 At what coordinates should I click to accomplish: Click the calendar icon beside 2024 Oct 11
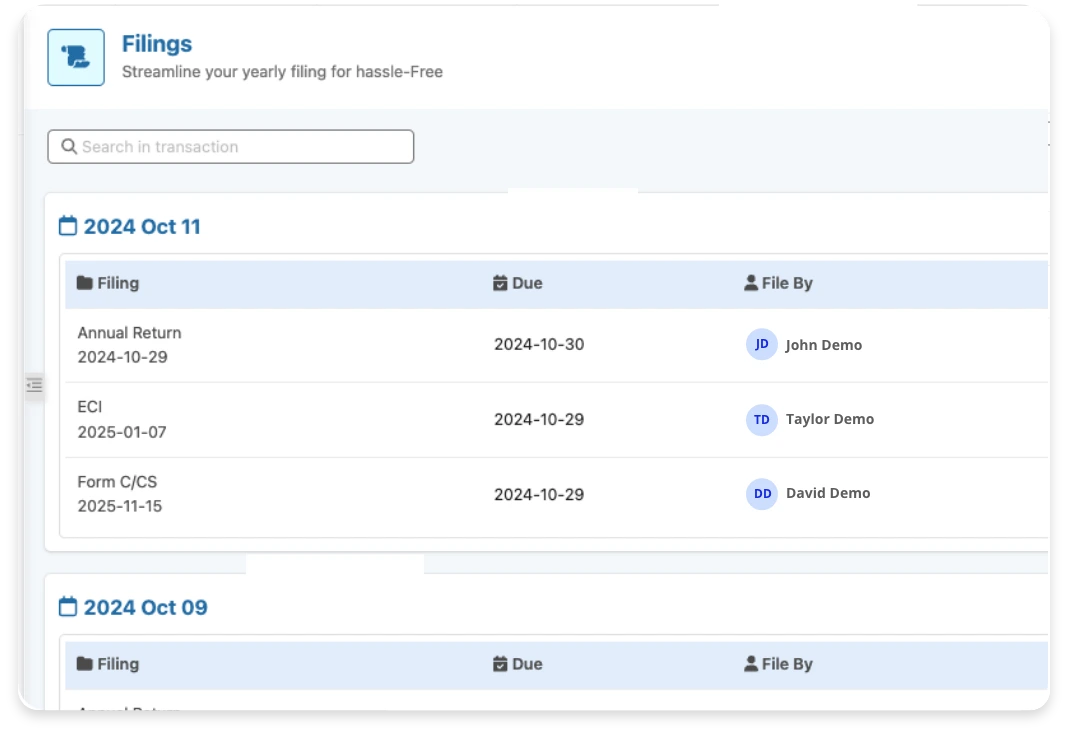point(67,225)
